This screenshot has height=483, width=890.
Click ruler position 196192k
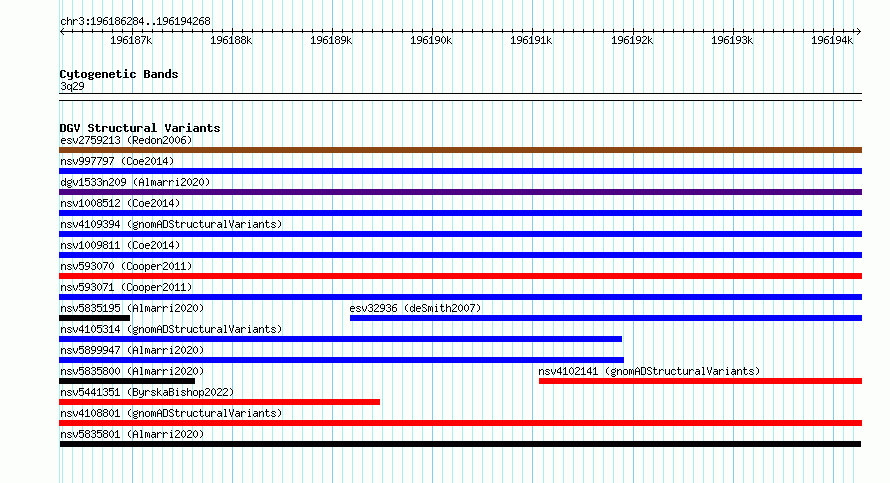coord(632,40)
